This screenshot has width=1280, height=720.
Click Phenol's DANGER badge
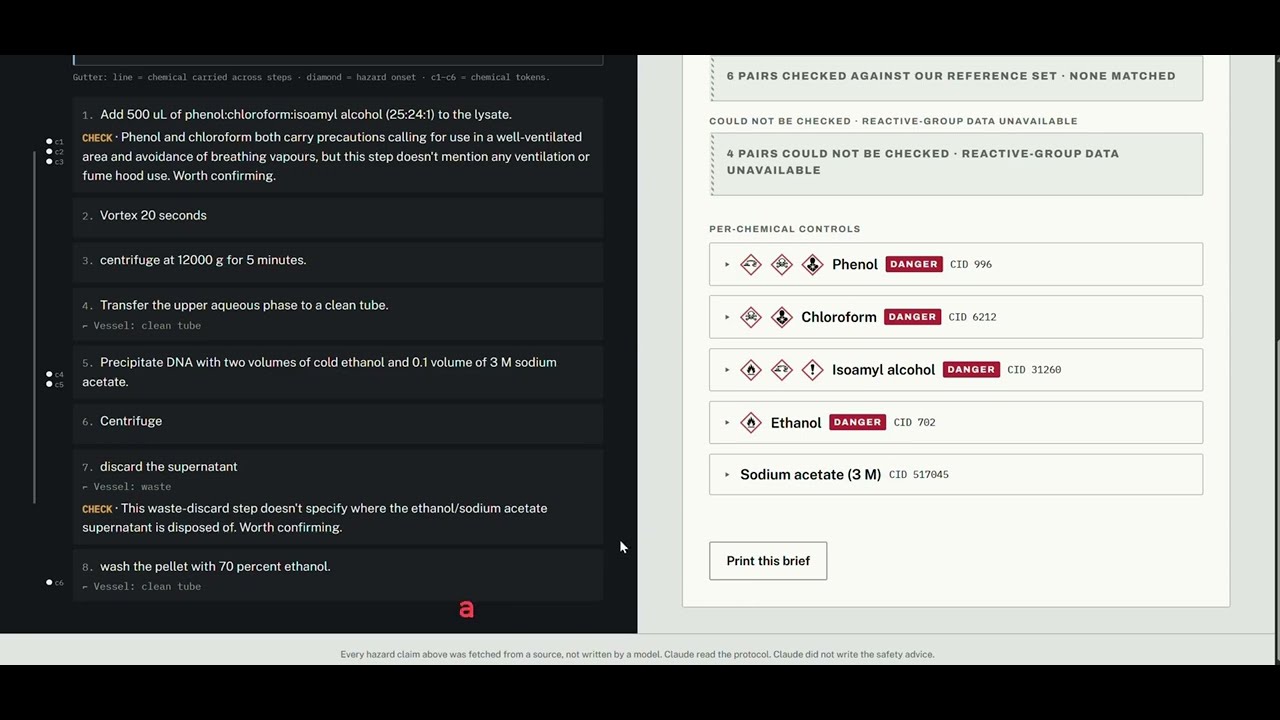[914, 264]
